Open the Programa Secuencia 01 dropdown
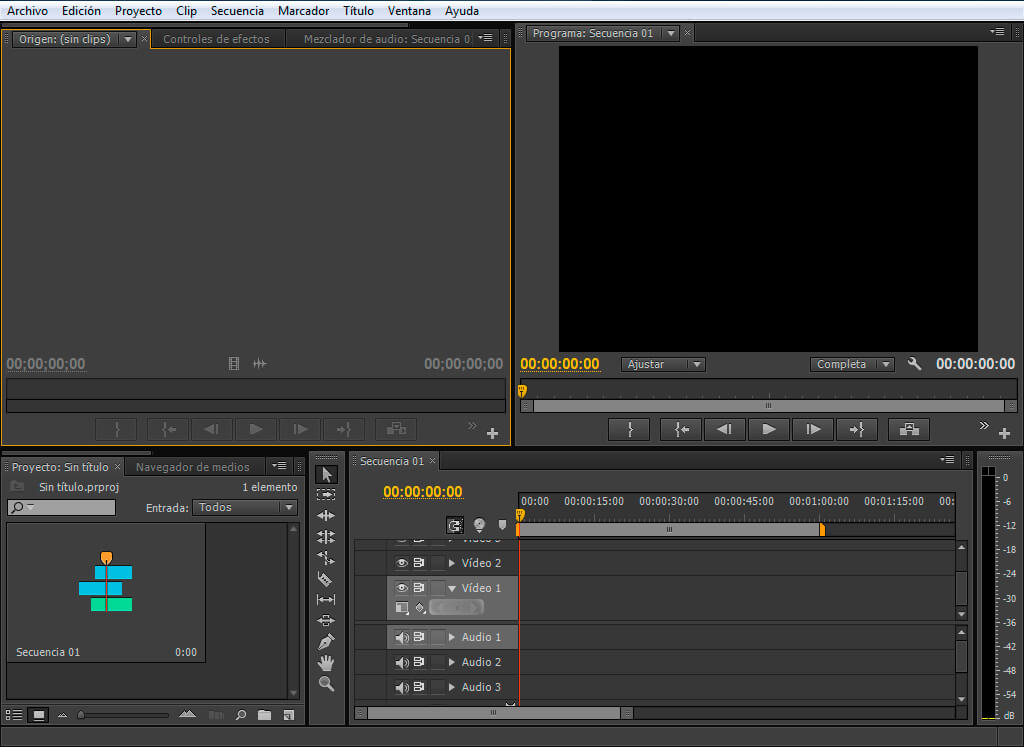Image resolution: width=1024 pixels, height=747 pixels. (671, 33)
